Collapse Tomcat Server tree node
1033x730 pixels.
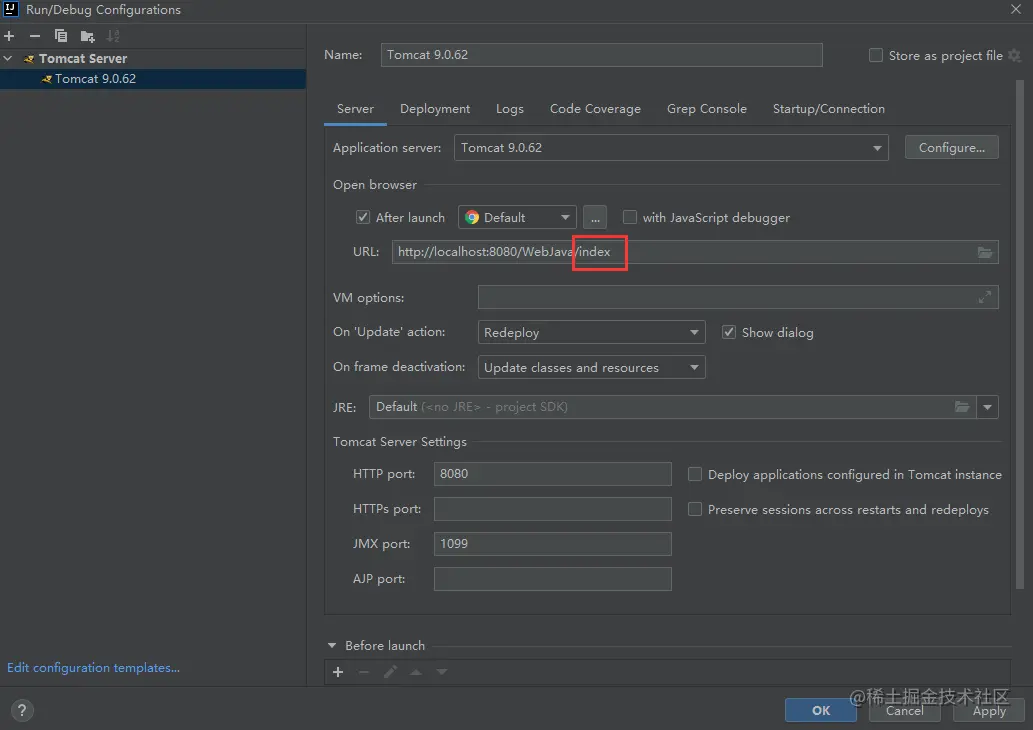(x=8, y=59)
